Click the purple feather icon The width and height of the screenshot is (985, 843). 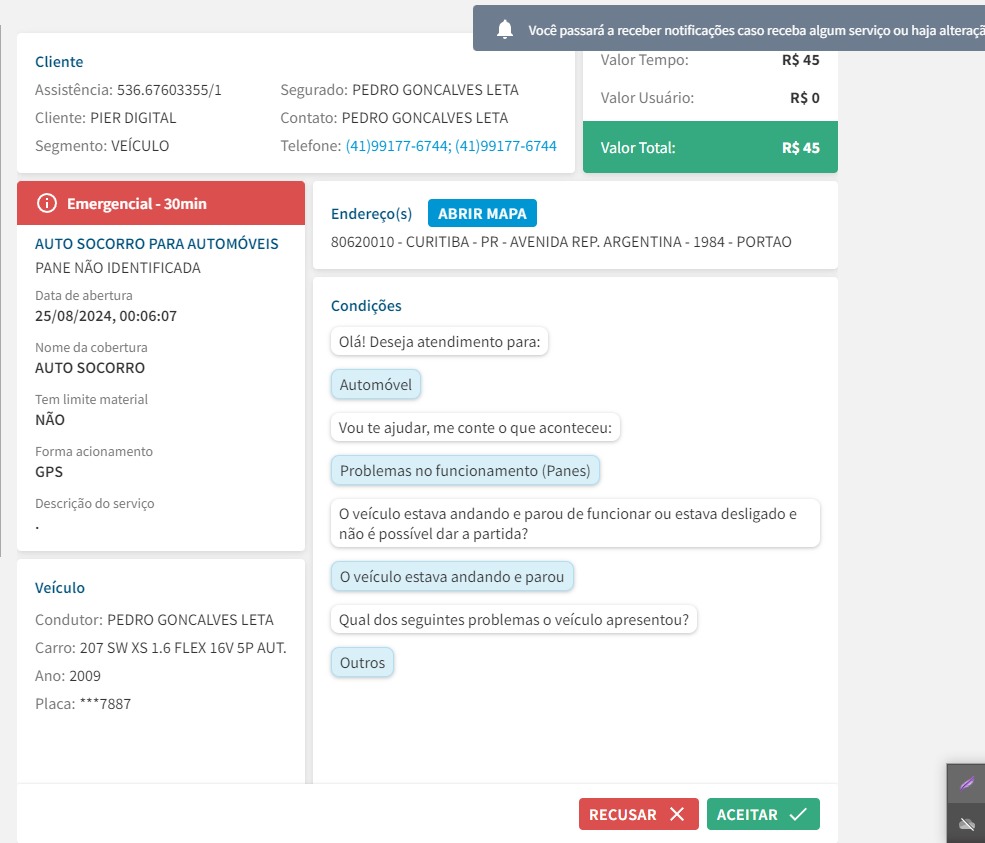[966, 783]
